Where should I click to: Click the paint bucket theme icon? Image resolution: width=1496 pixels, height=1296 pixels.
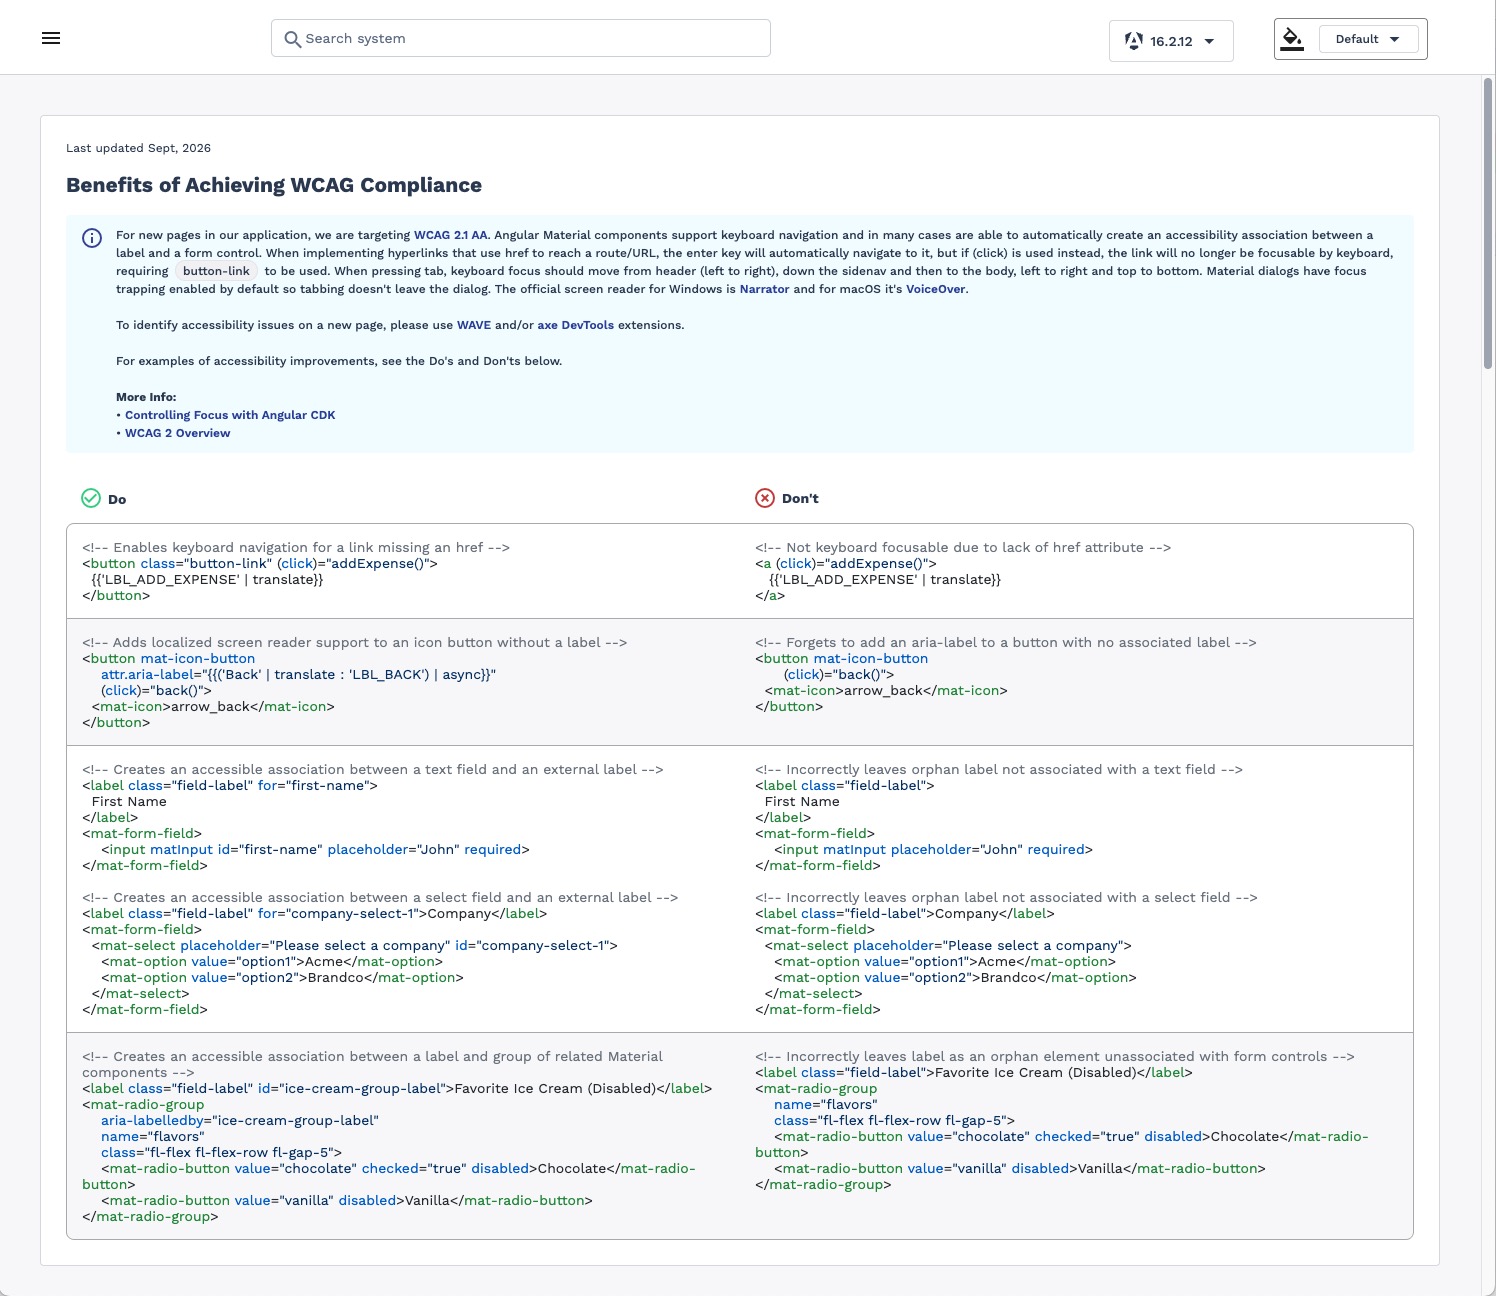[x=1292, y=39]
